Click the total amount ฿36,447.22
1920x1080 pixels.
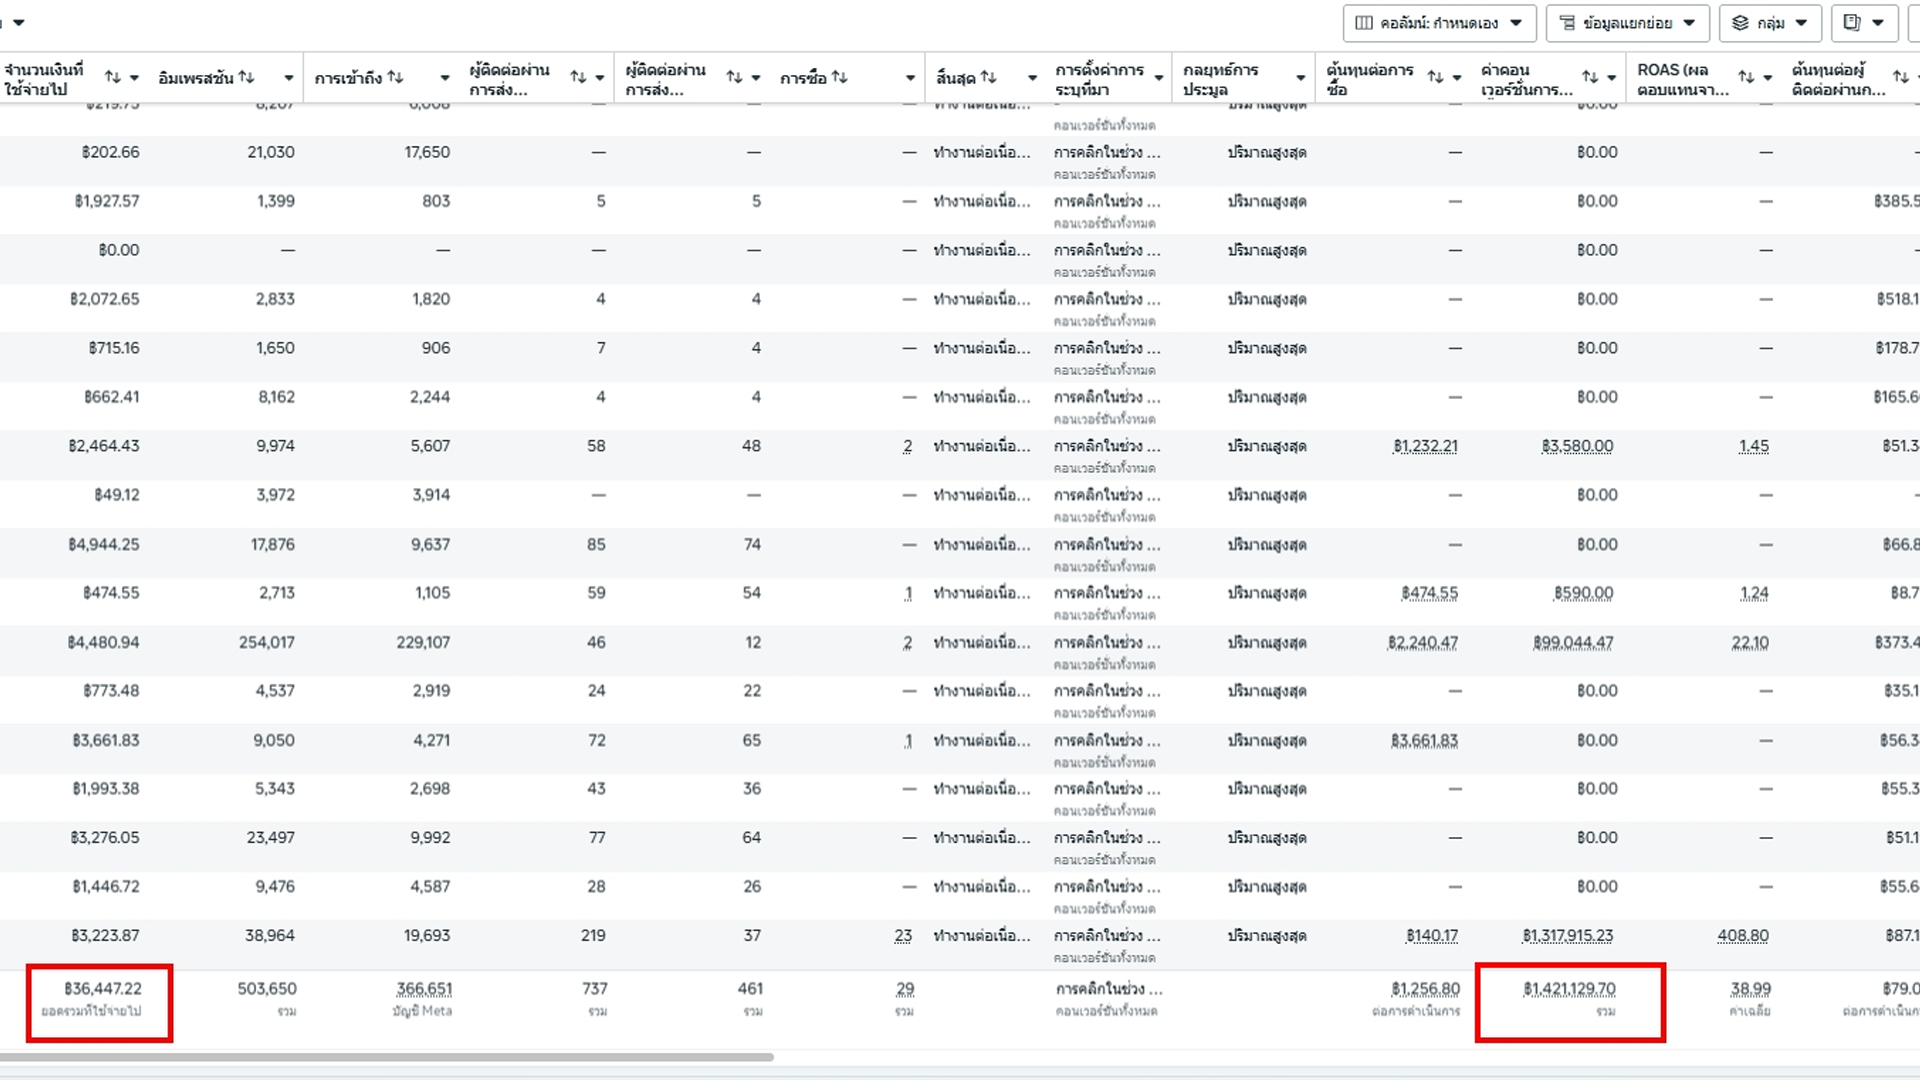[x=103, y=989]
